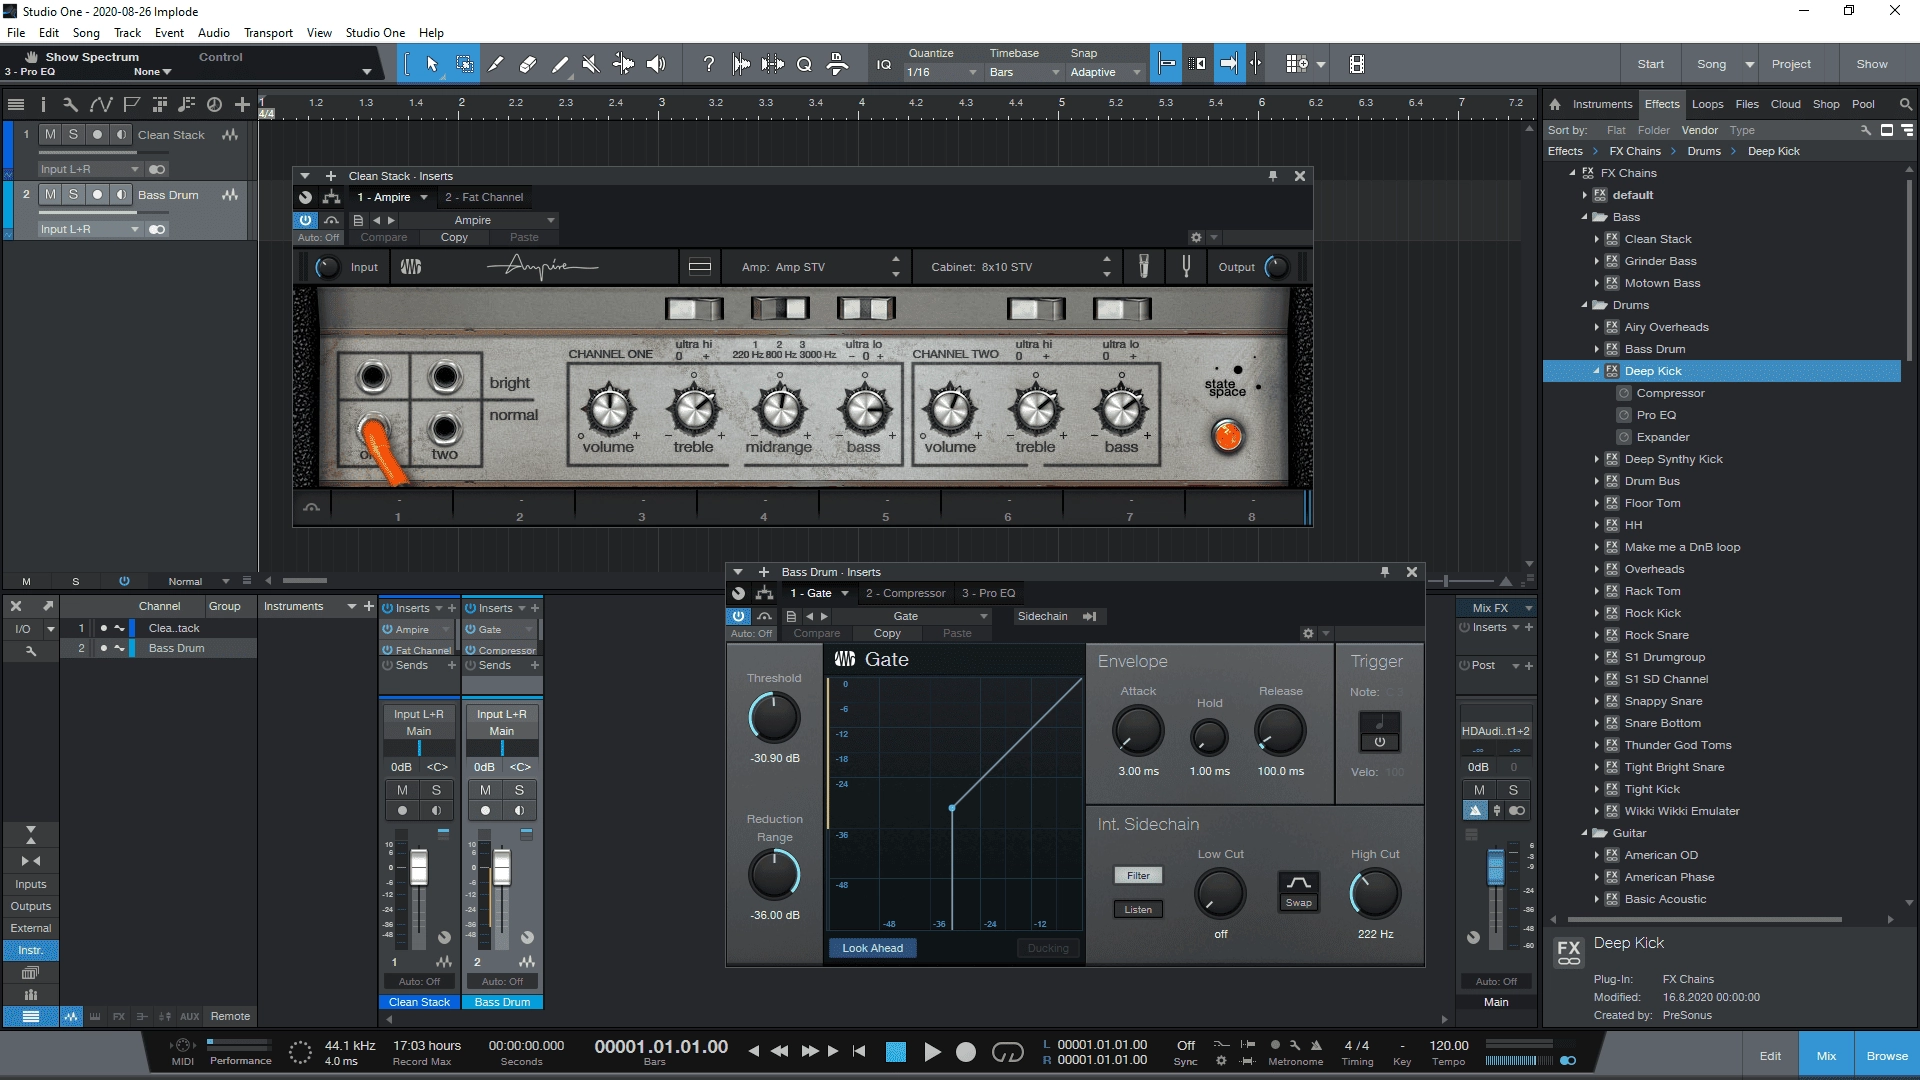Mute the Clean Stack track

click(x=50, y=134)
